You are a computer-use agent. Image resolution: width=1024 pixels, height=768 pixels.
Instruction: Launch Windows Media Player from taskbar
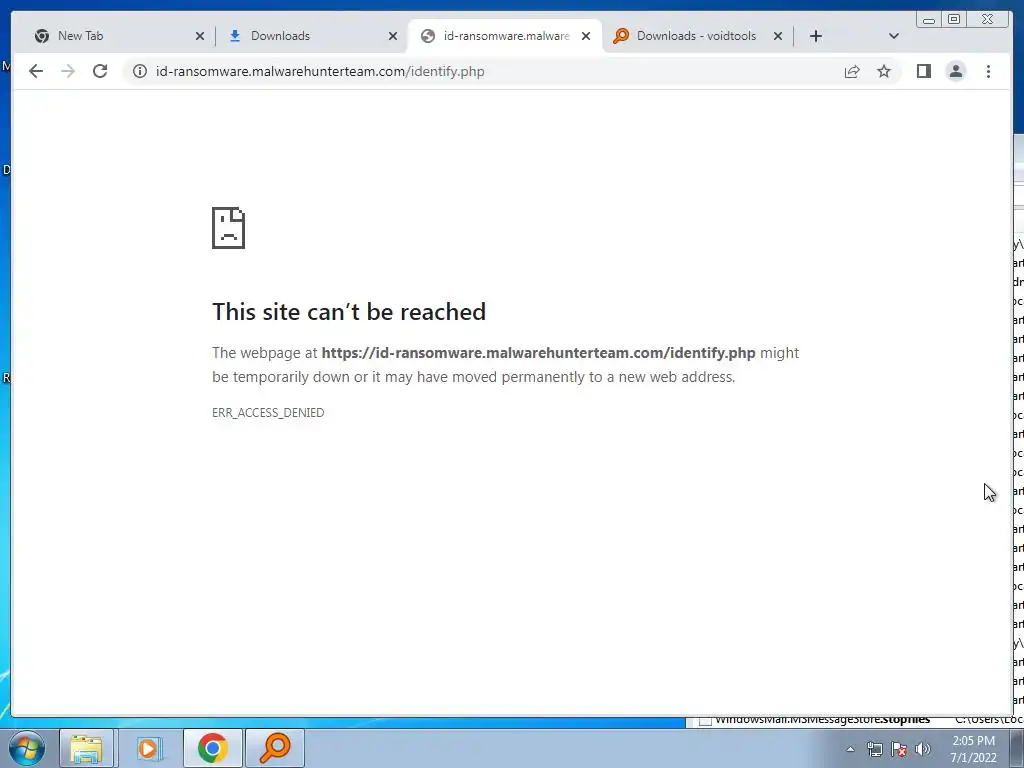148,748
